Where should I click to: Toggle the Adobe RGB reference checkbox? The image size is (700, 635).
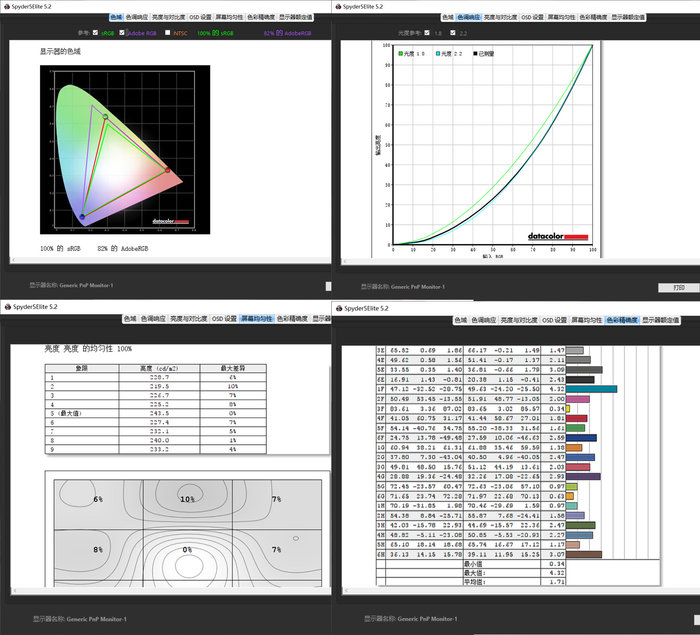[122, 33]
